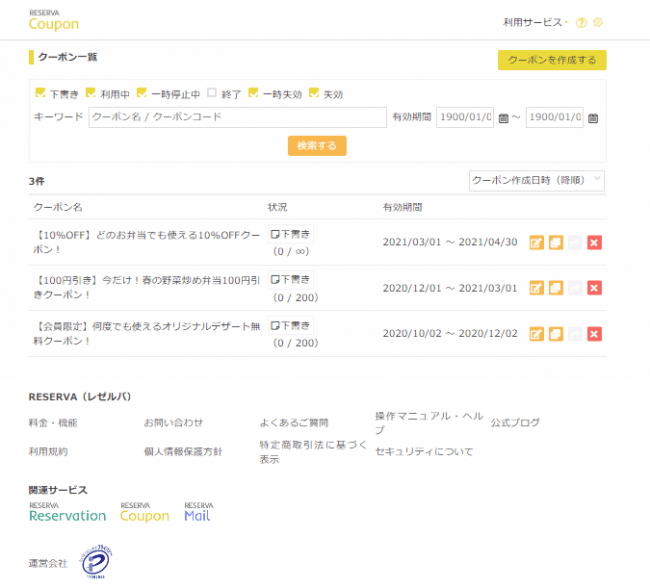Uncheck the 下書き status filter
Viewport: 650px width, 588px height.
tap(40, 93)
